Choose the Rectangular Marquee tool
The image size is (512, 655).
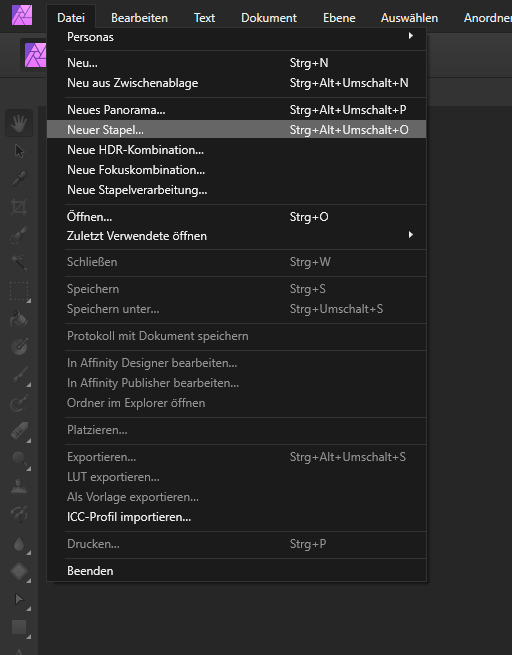[20, 291]
